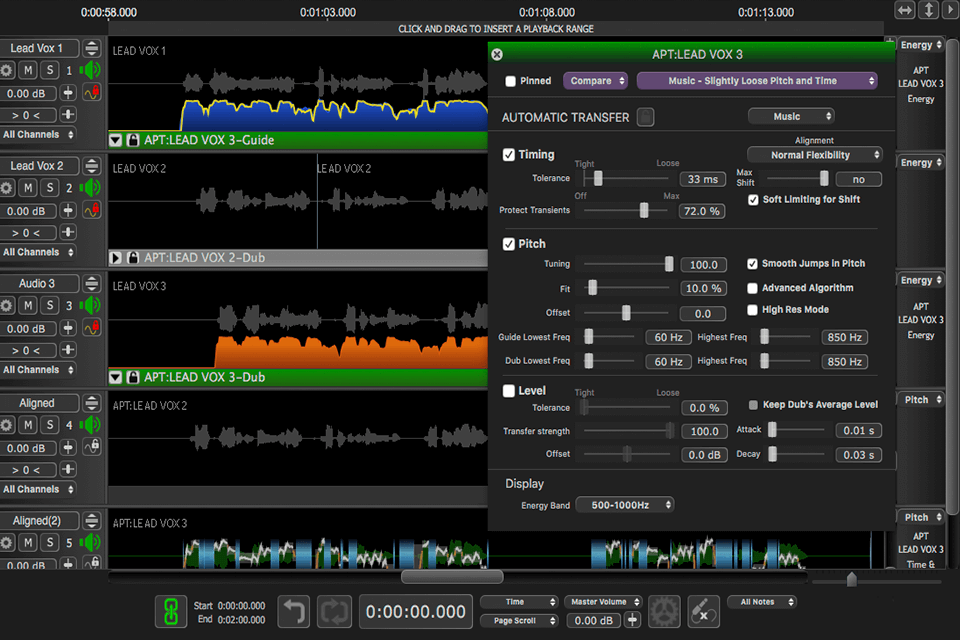
Task: Toggle the Smooth Jumps in Pitch checkbox
Action: pyautogui.click(x=753, y=263)
